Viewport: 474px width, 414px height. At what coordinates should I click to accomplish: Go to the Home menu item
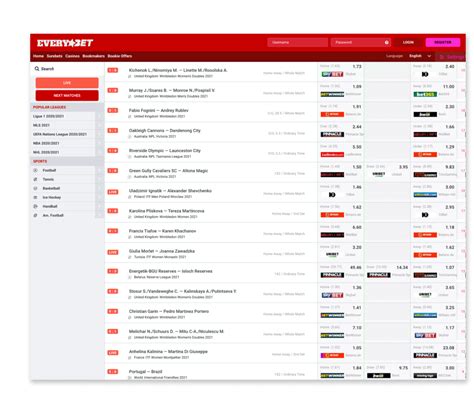pyautogui.click(x=38, y=56)
